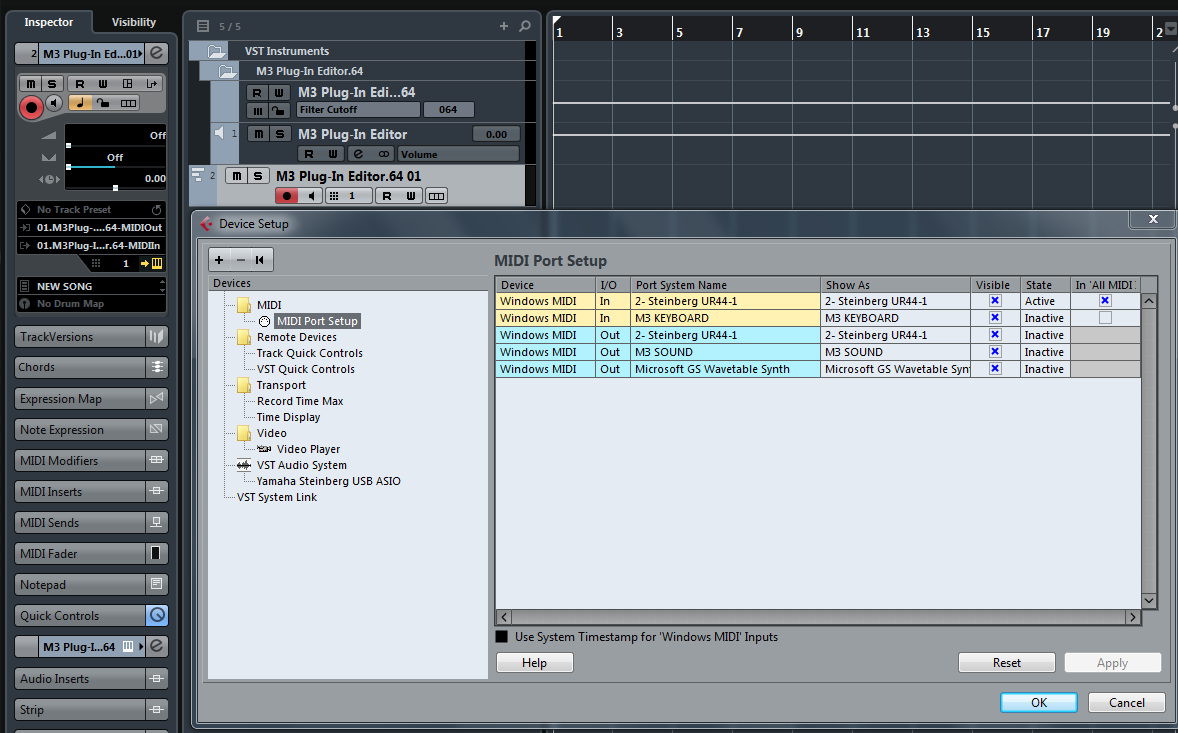This screenshot has height=733, width=1178.
Task: Click the red Record Enable button in the Inspector
Action: tap(31, 107)
